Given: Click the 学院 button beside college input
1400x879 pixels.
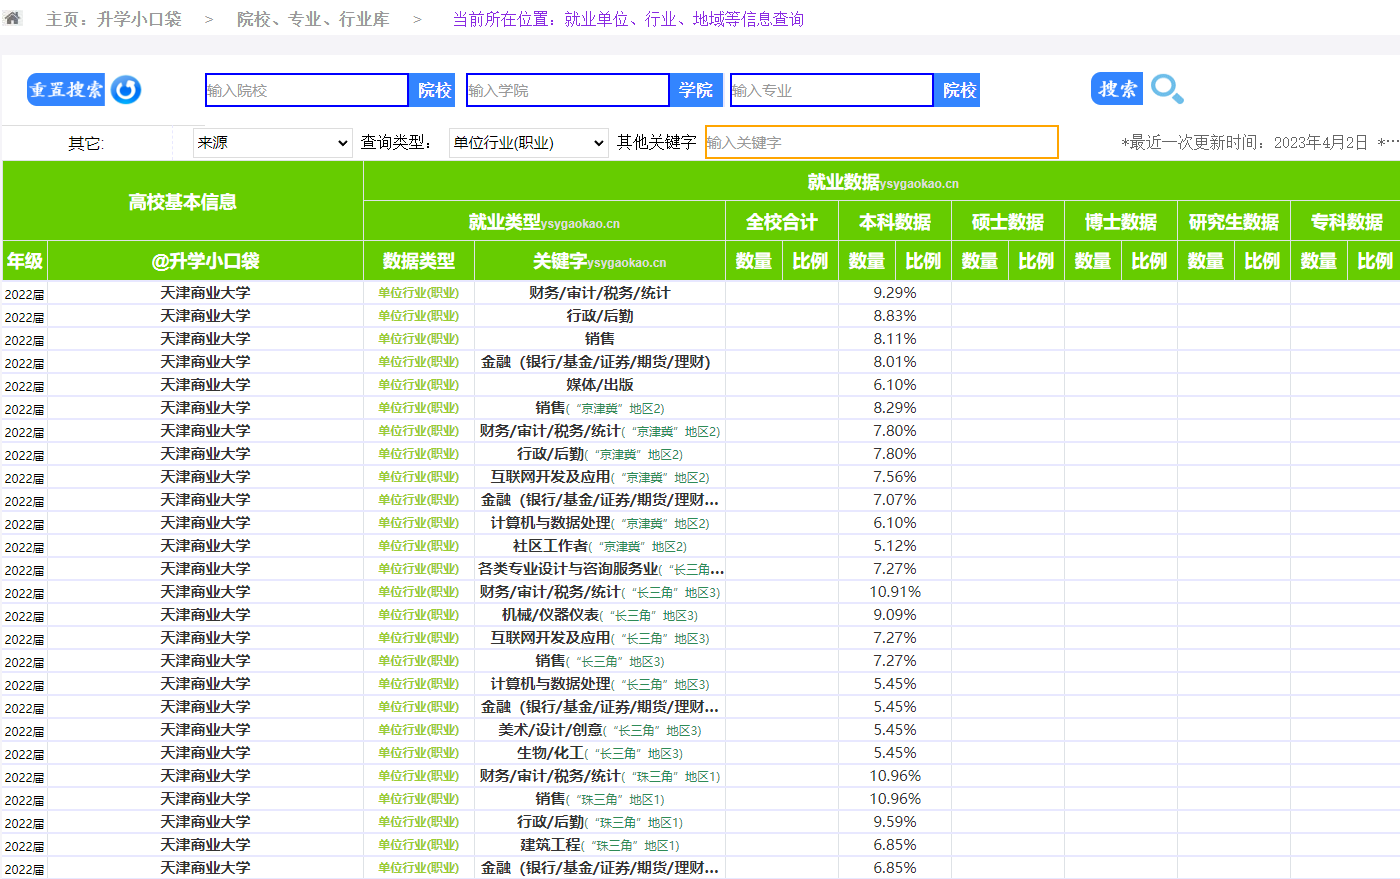Looking at the screenshot, I should pyautogui.click(x=696, y=90).
